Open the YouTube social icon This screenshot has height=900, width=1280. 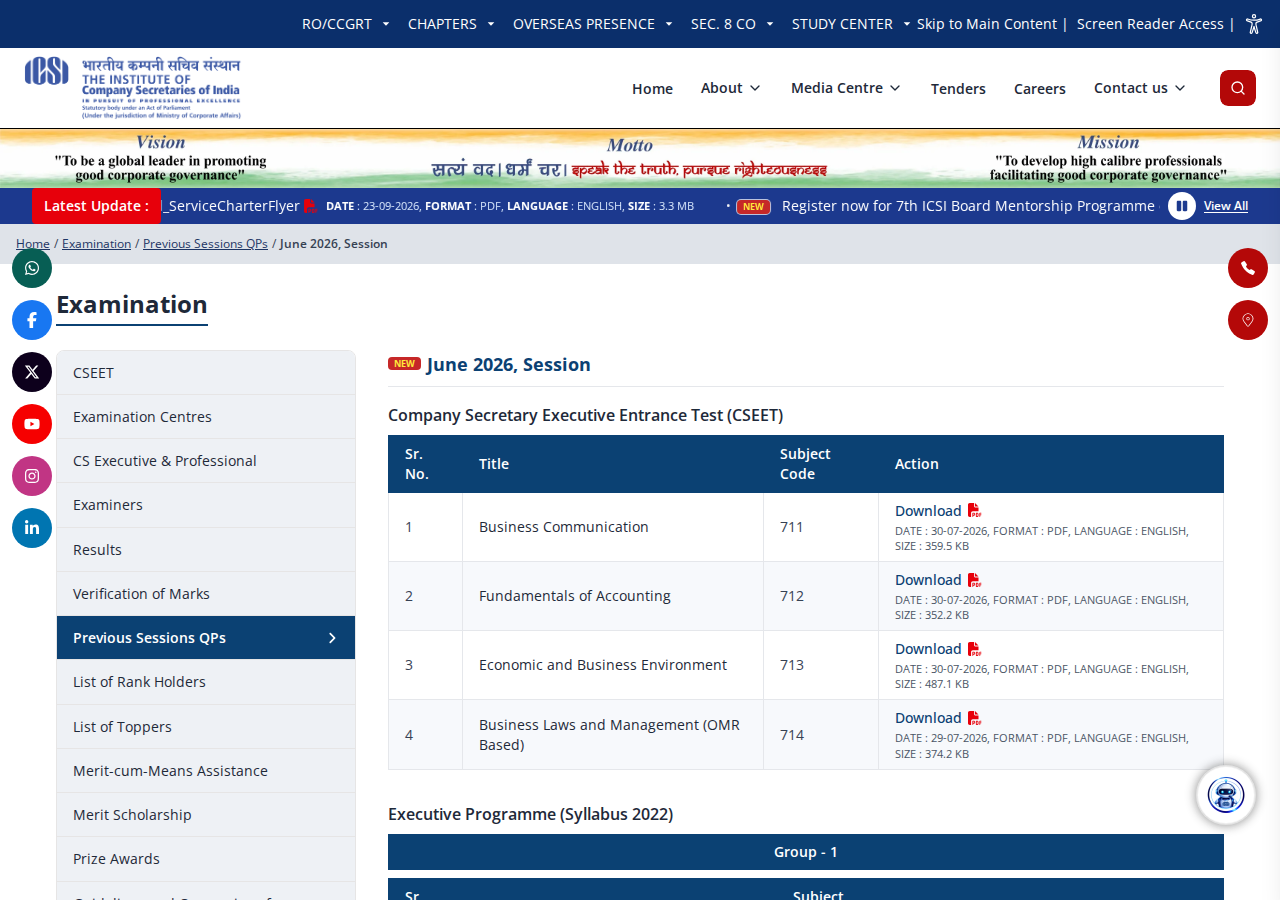click(x=32, y=424)
